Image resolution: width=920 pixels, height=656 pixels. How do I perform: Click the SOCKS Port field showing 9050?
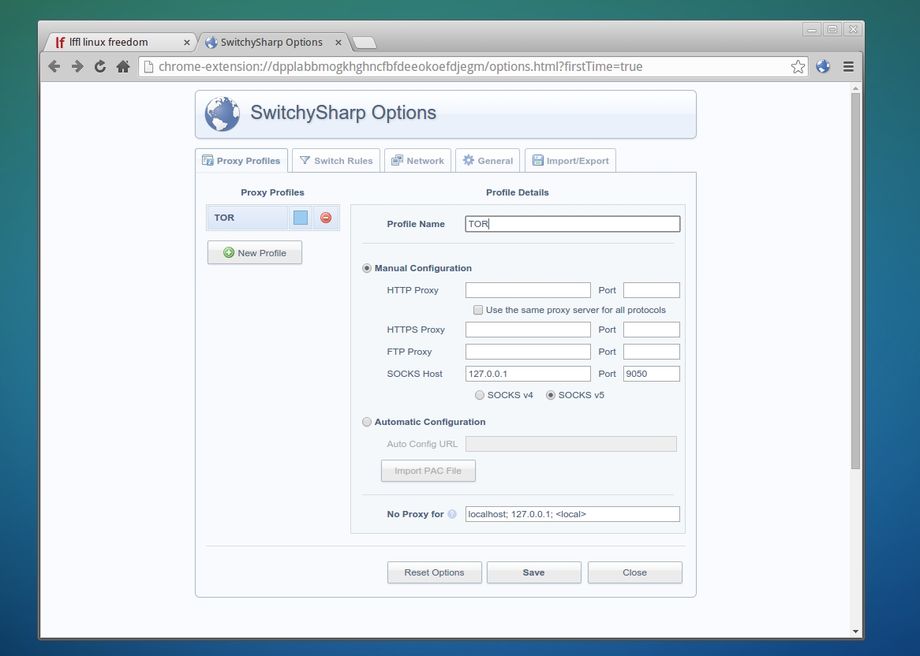(651, 374)
